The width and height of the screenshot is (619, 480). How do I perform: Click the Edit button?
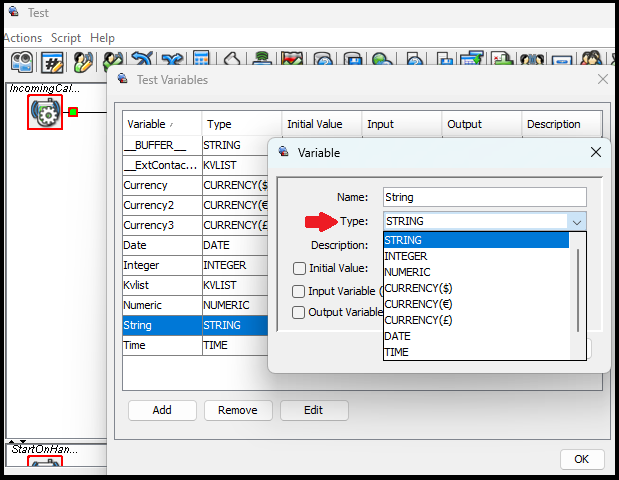314,411
